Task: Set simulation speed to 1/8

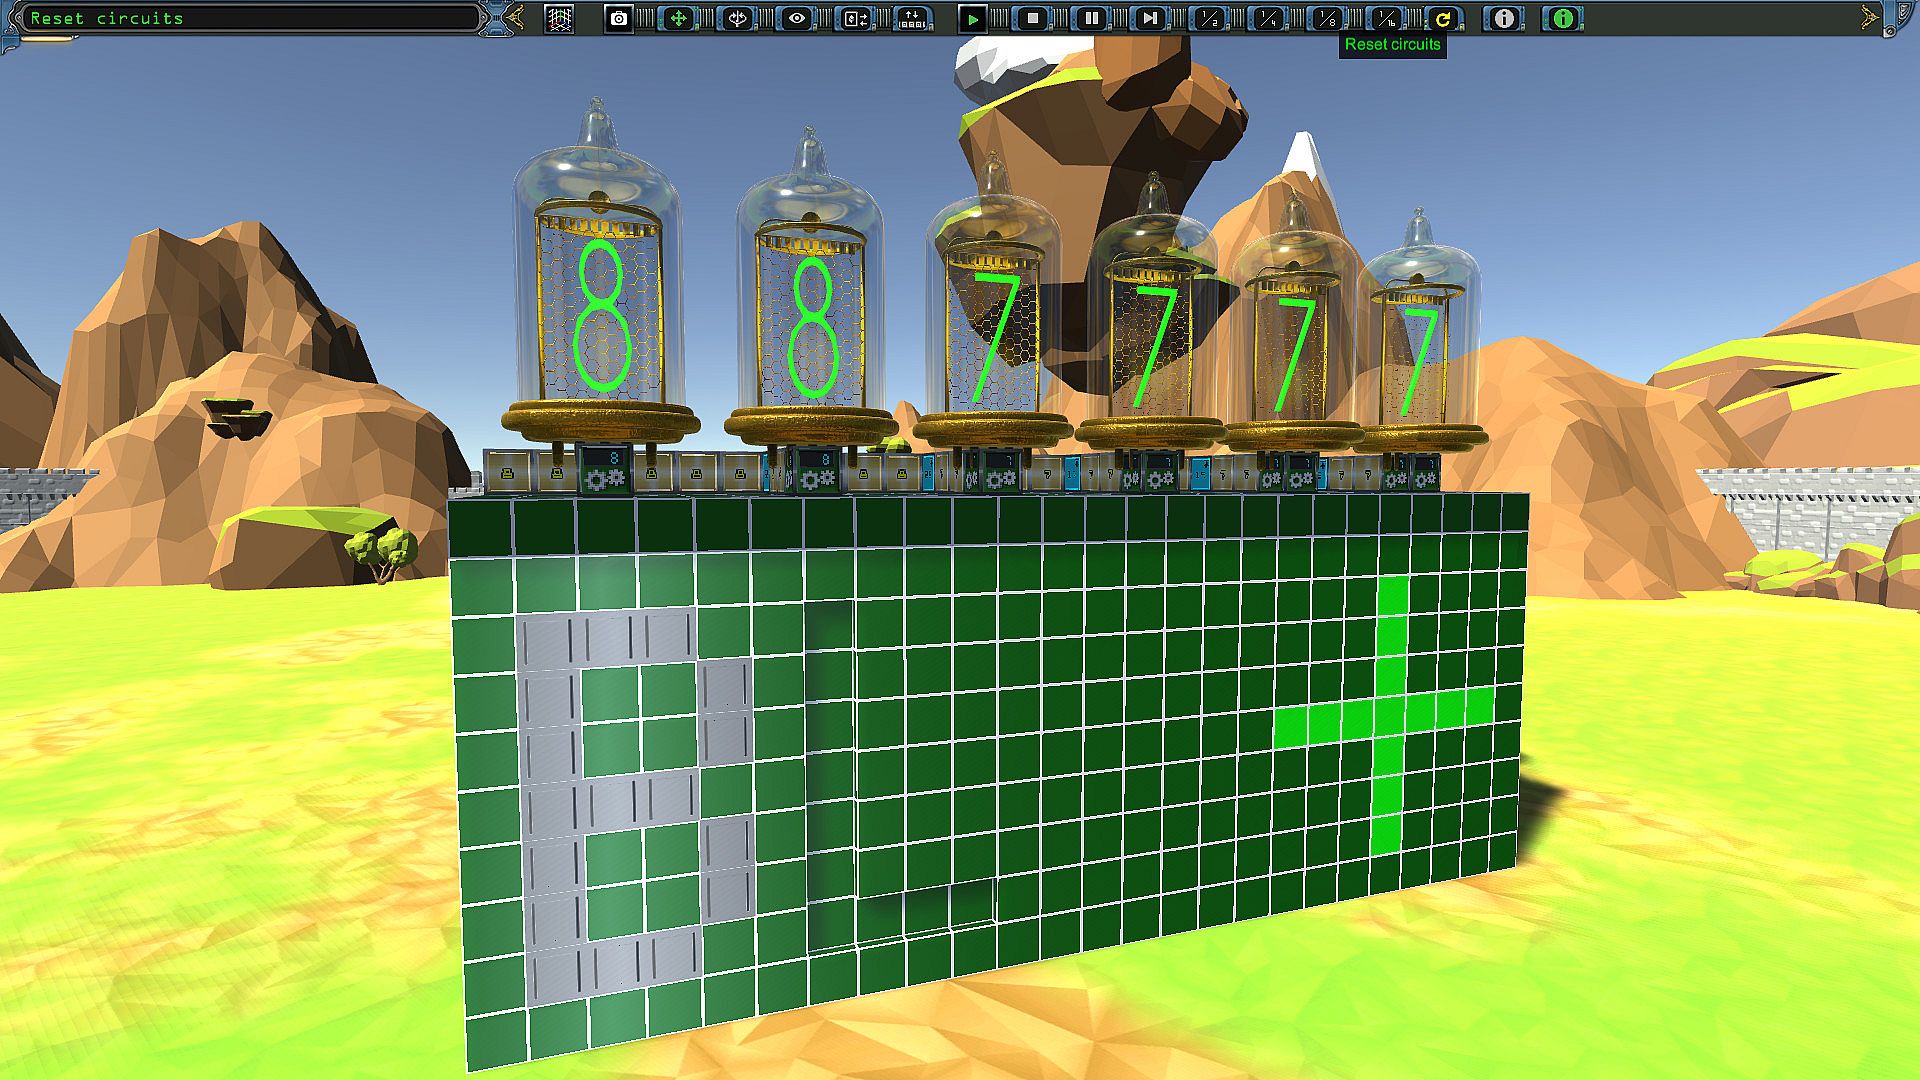Action: pos(1327,18)
